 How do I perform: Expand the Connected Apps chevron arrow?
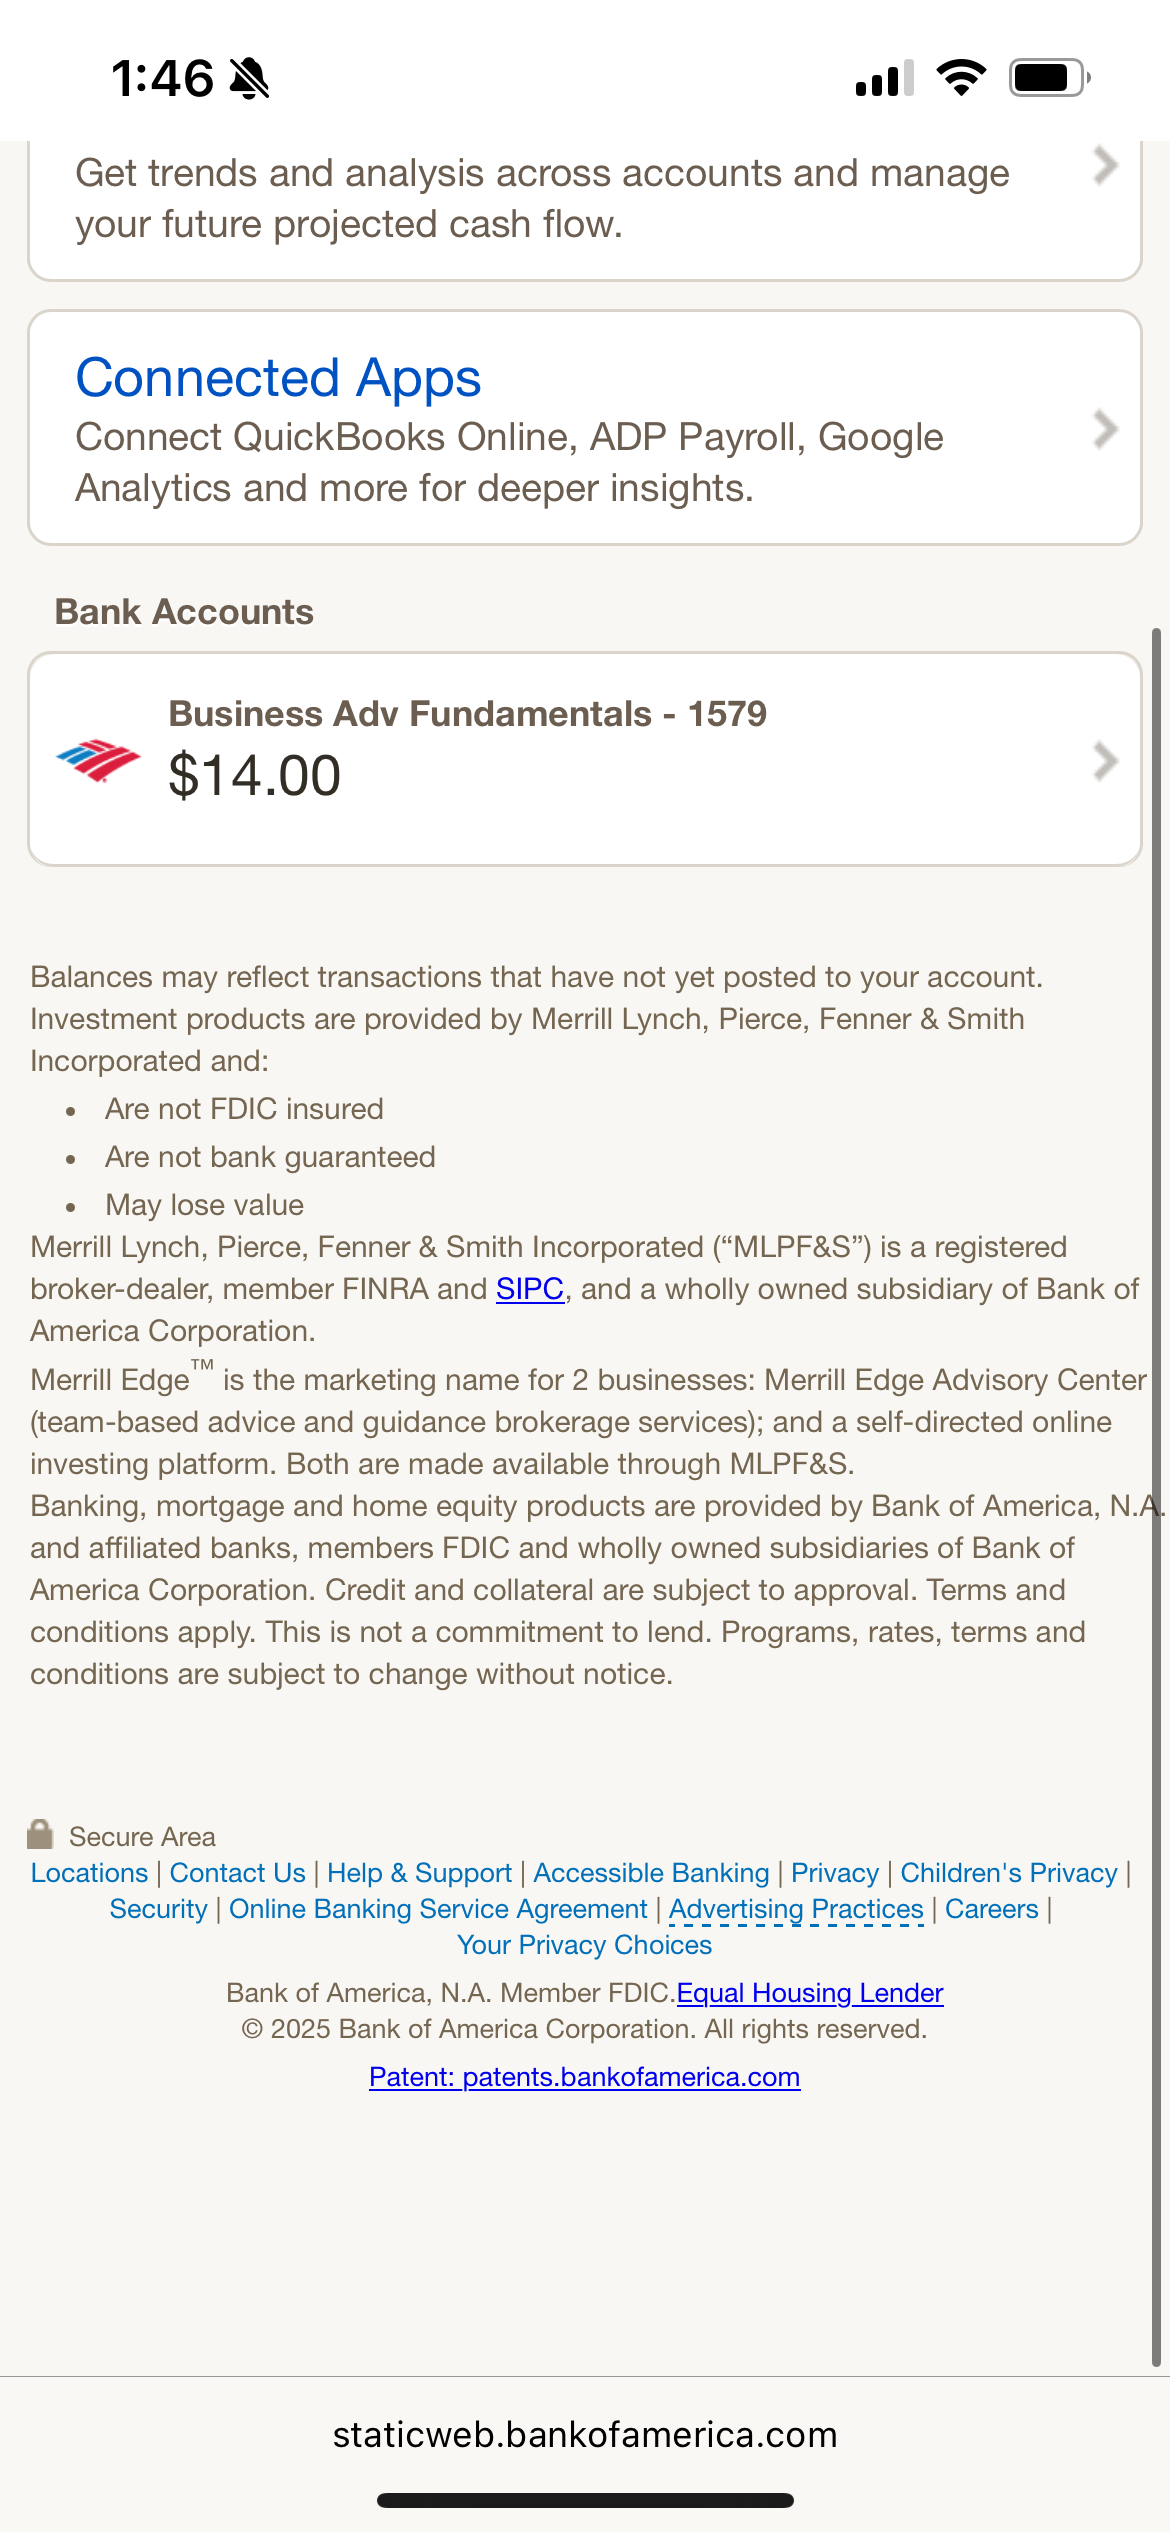pyautogui.click(x=1105, y=429)
